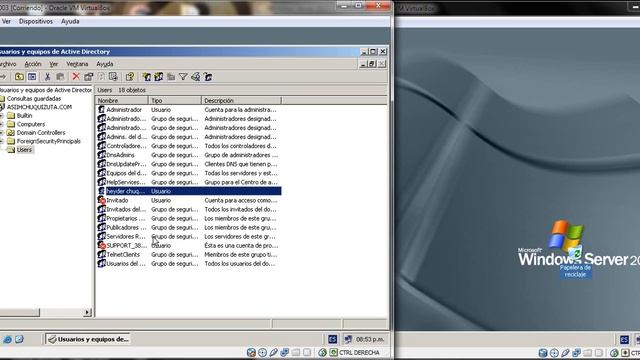
Task: Open Properties via the toolbar icon
Action: (89, 77)
